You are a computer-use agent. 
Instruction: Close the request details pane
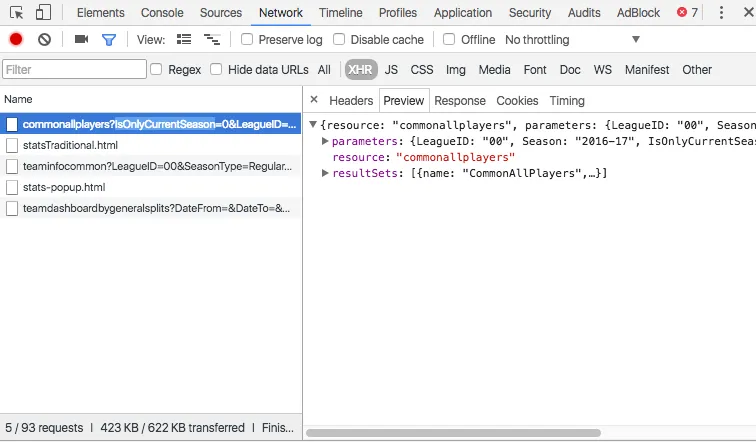pyautogui.click(x=314, y=99)
